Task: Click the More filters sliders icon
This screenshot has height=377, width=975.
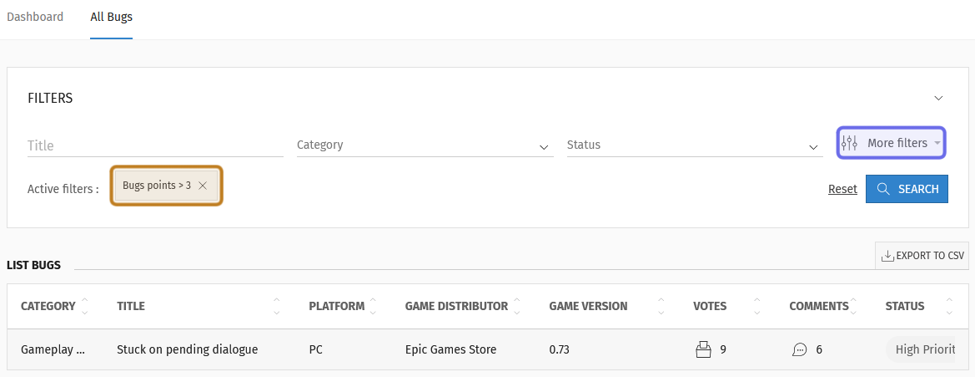Action: click(849, 143)
